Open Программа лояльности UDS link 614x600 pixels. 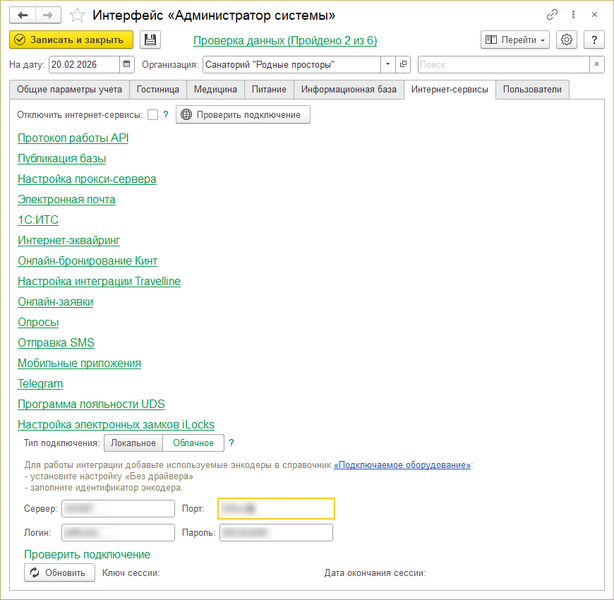(x=91, y=404)
